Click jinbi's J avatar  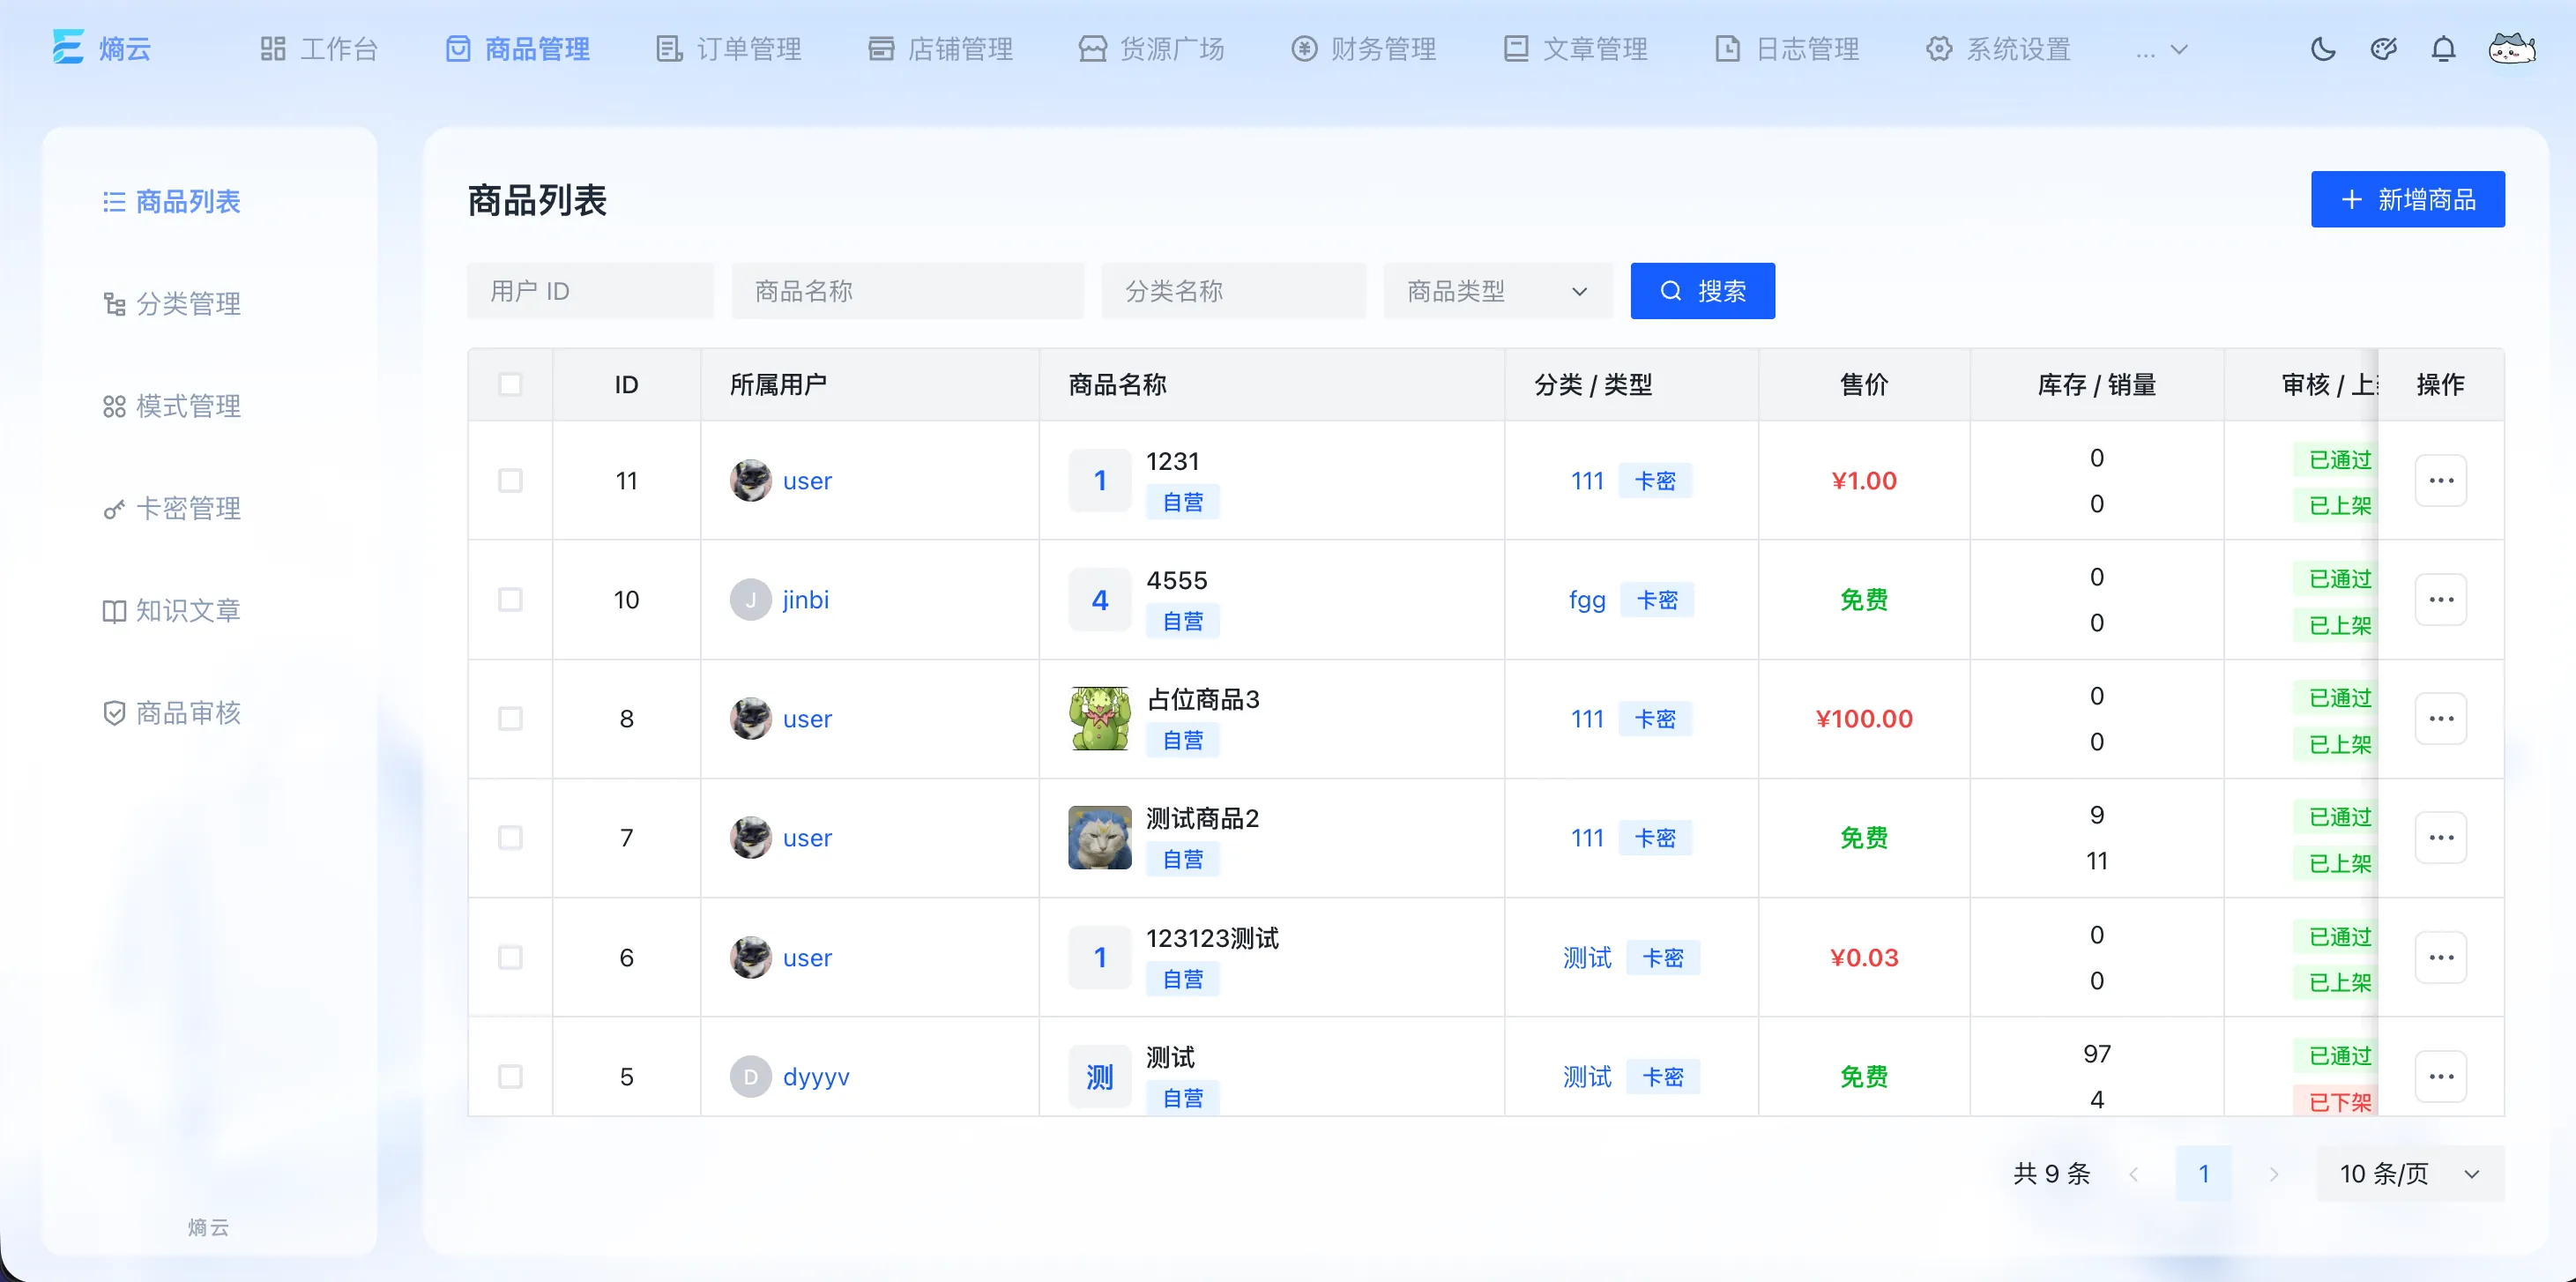750,599
